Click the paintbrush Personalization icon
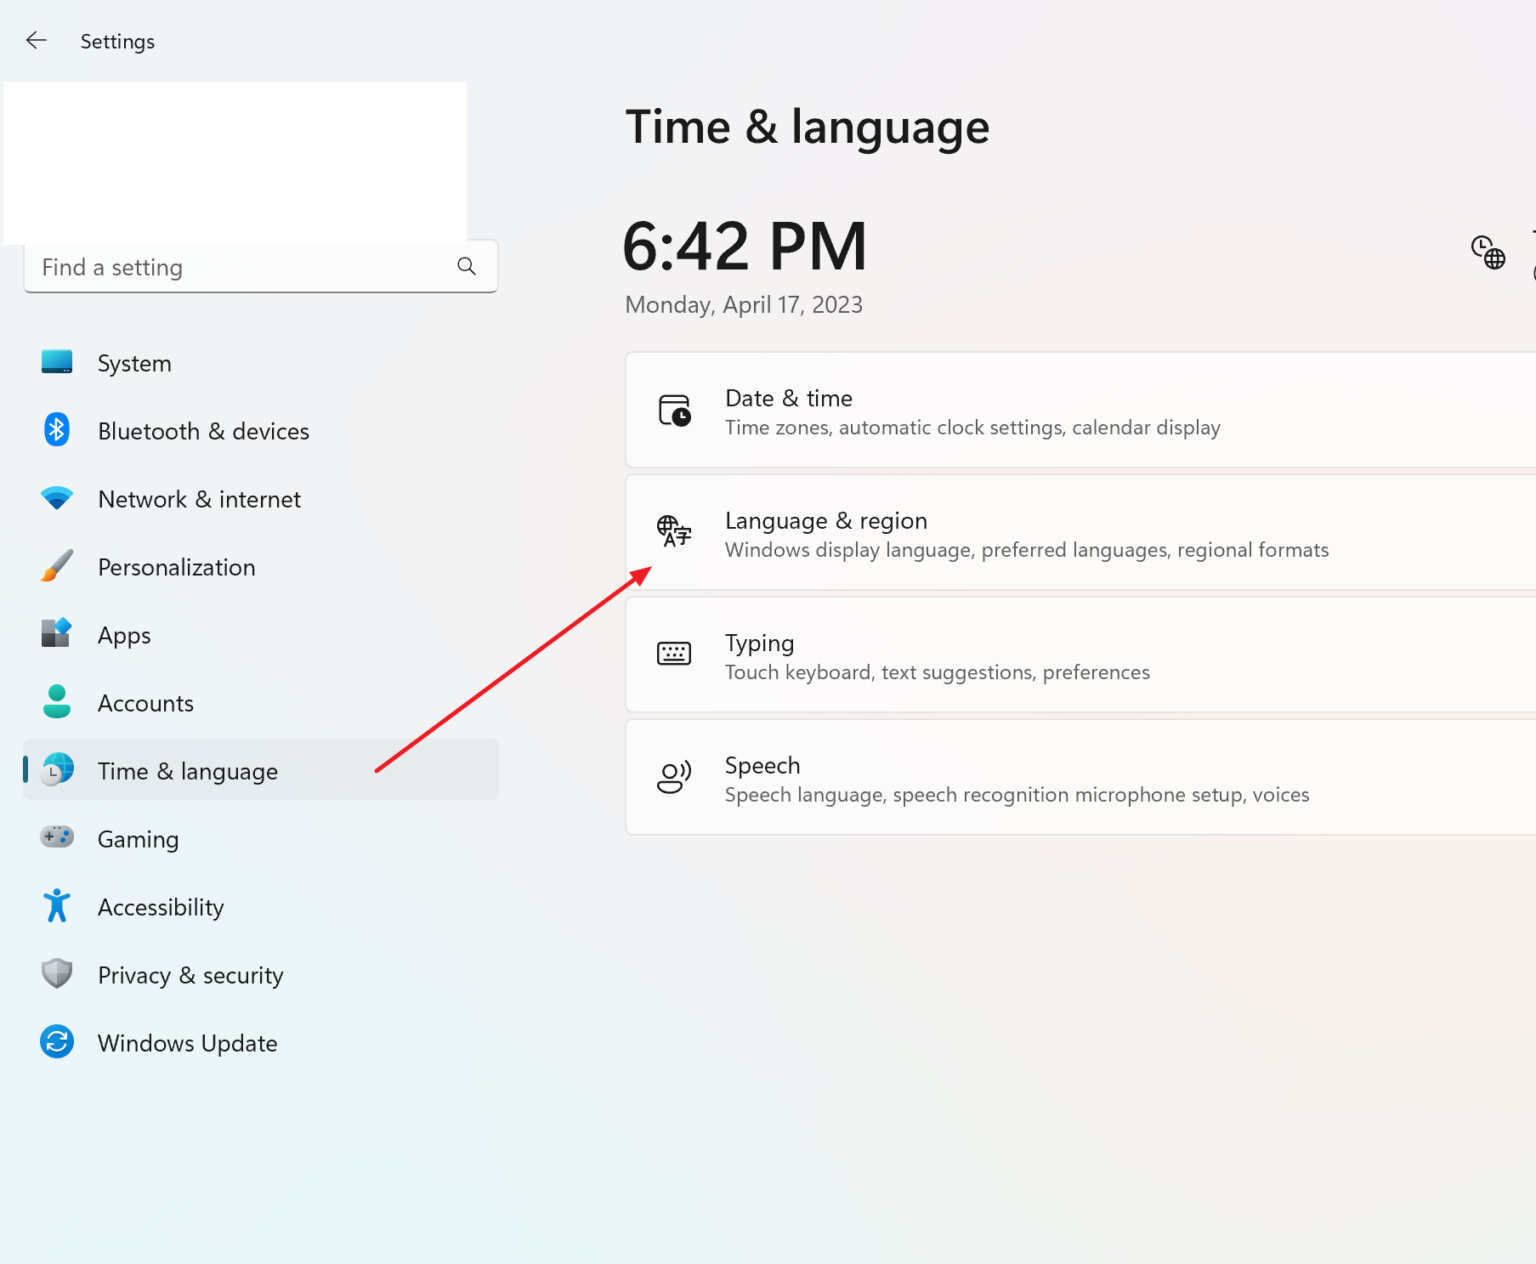 [57, 566]
